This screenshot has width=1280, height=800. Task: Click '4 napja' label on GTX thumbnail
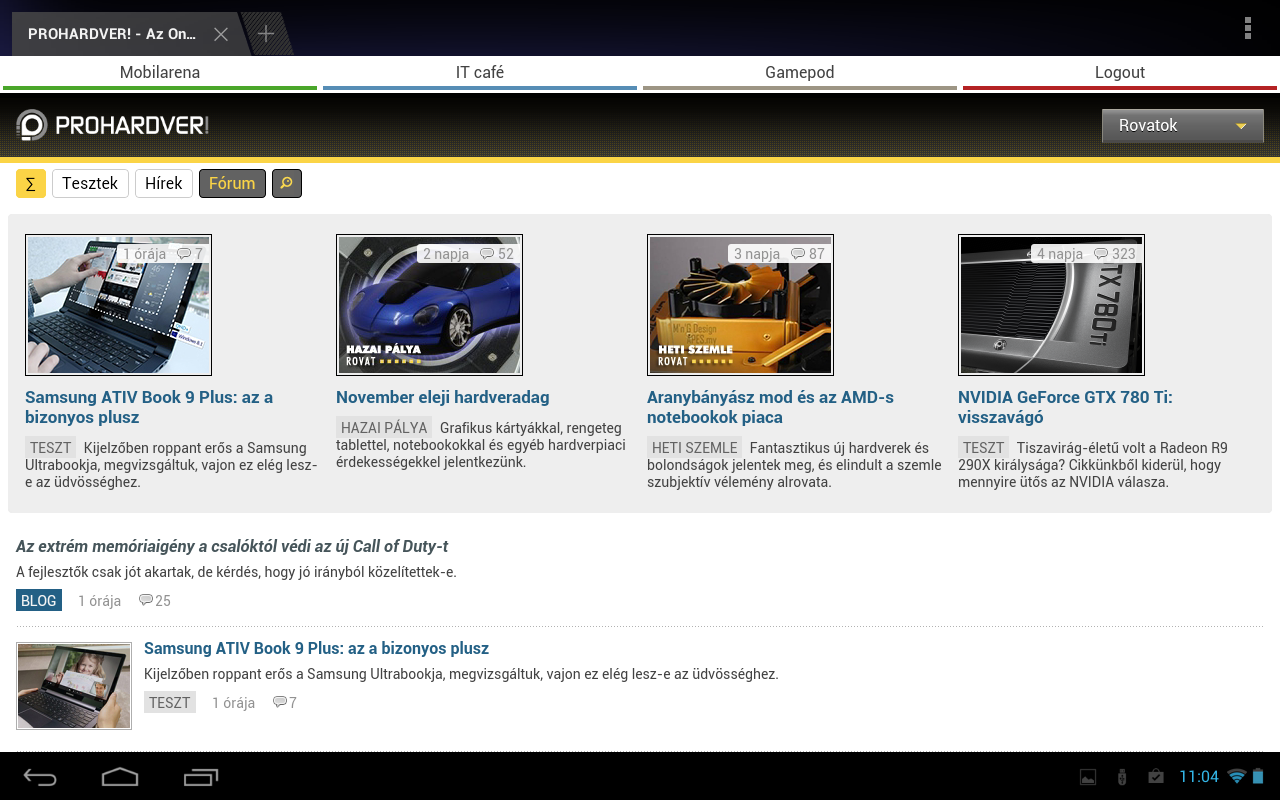pos(1060,254)
